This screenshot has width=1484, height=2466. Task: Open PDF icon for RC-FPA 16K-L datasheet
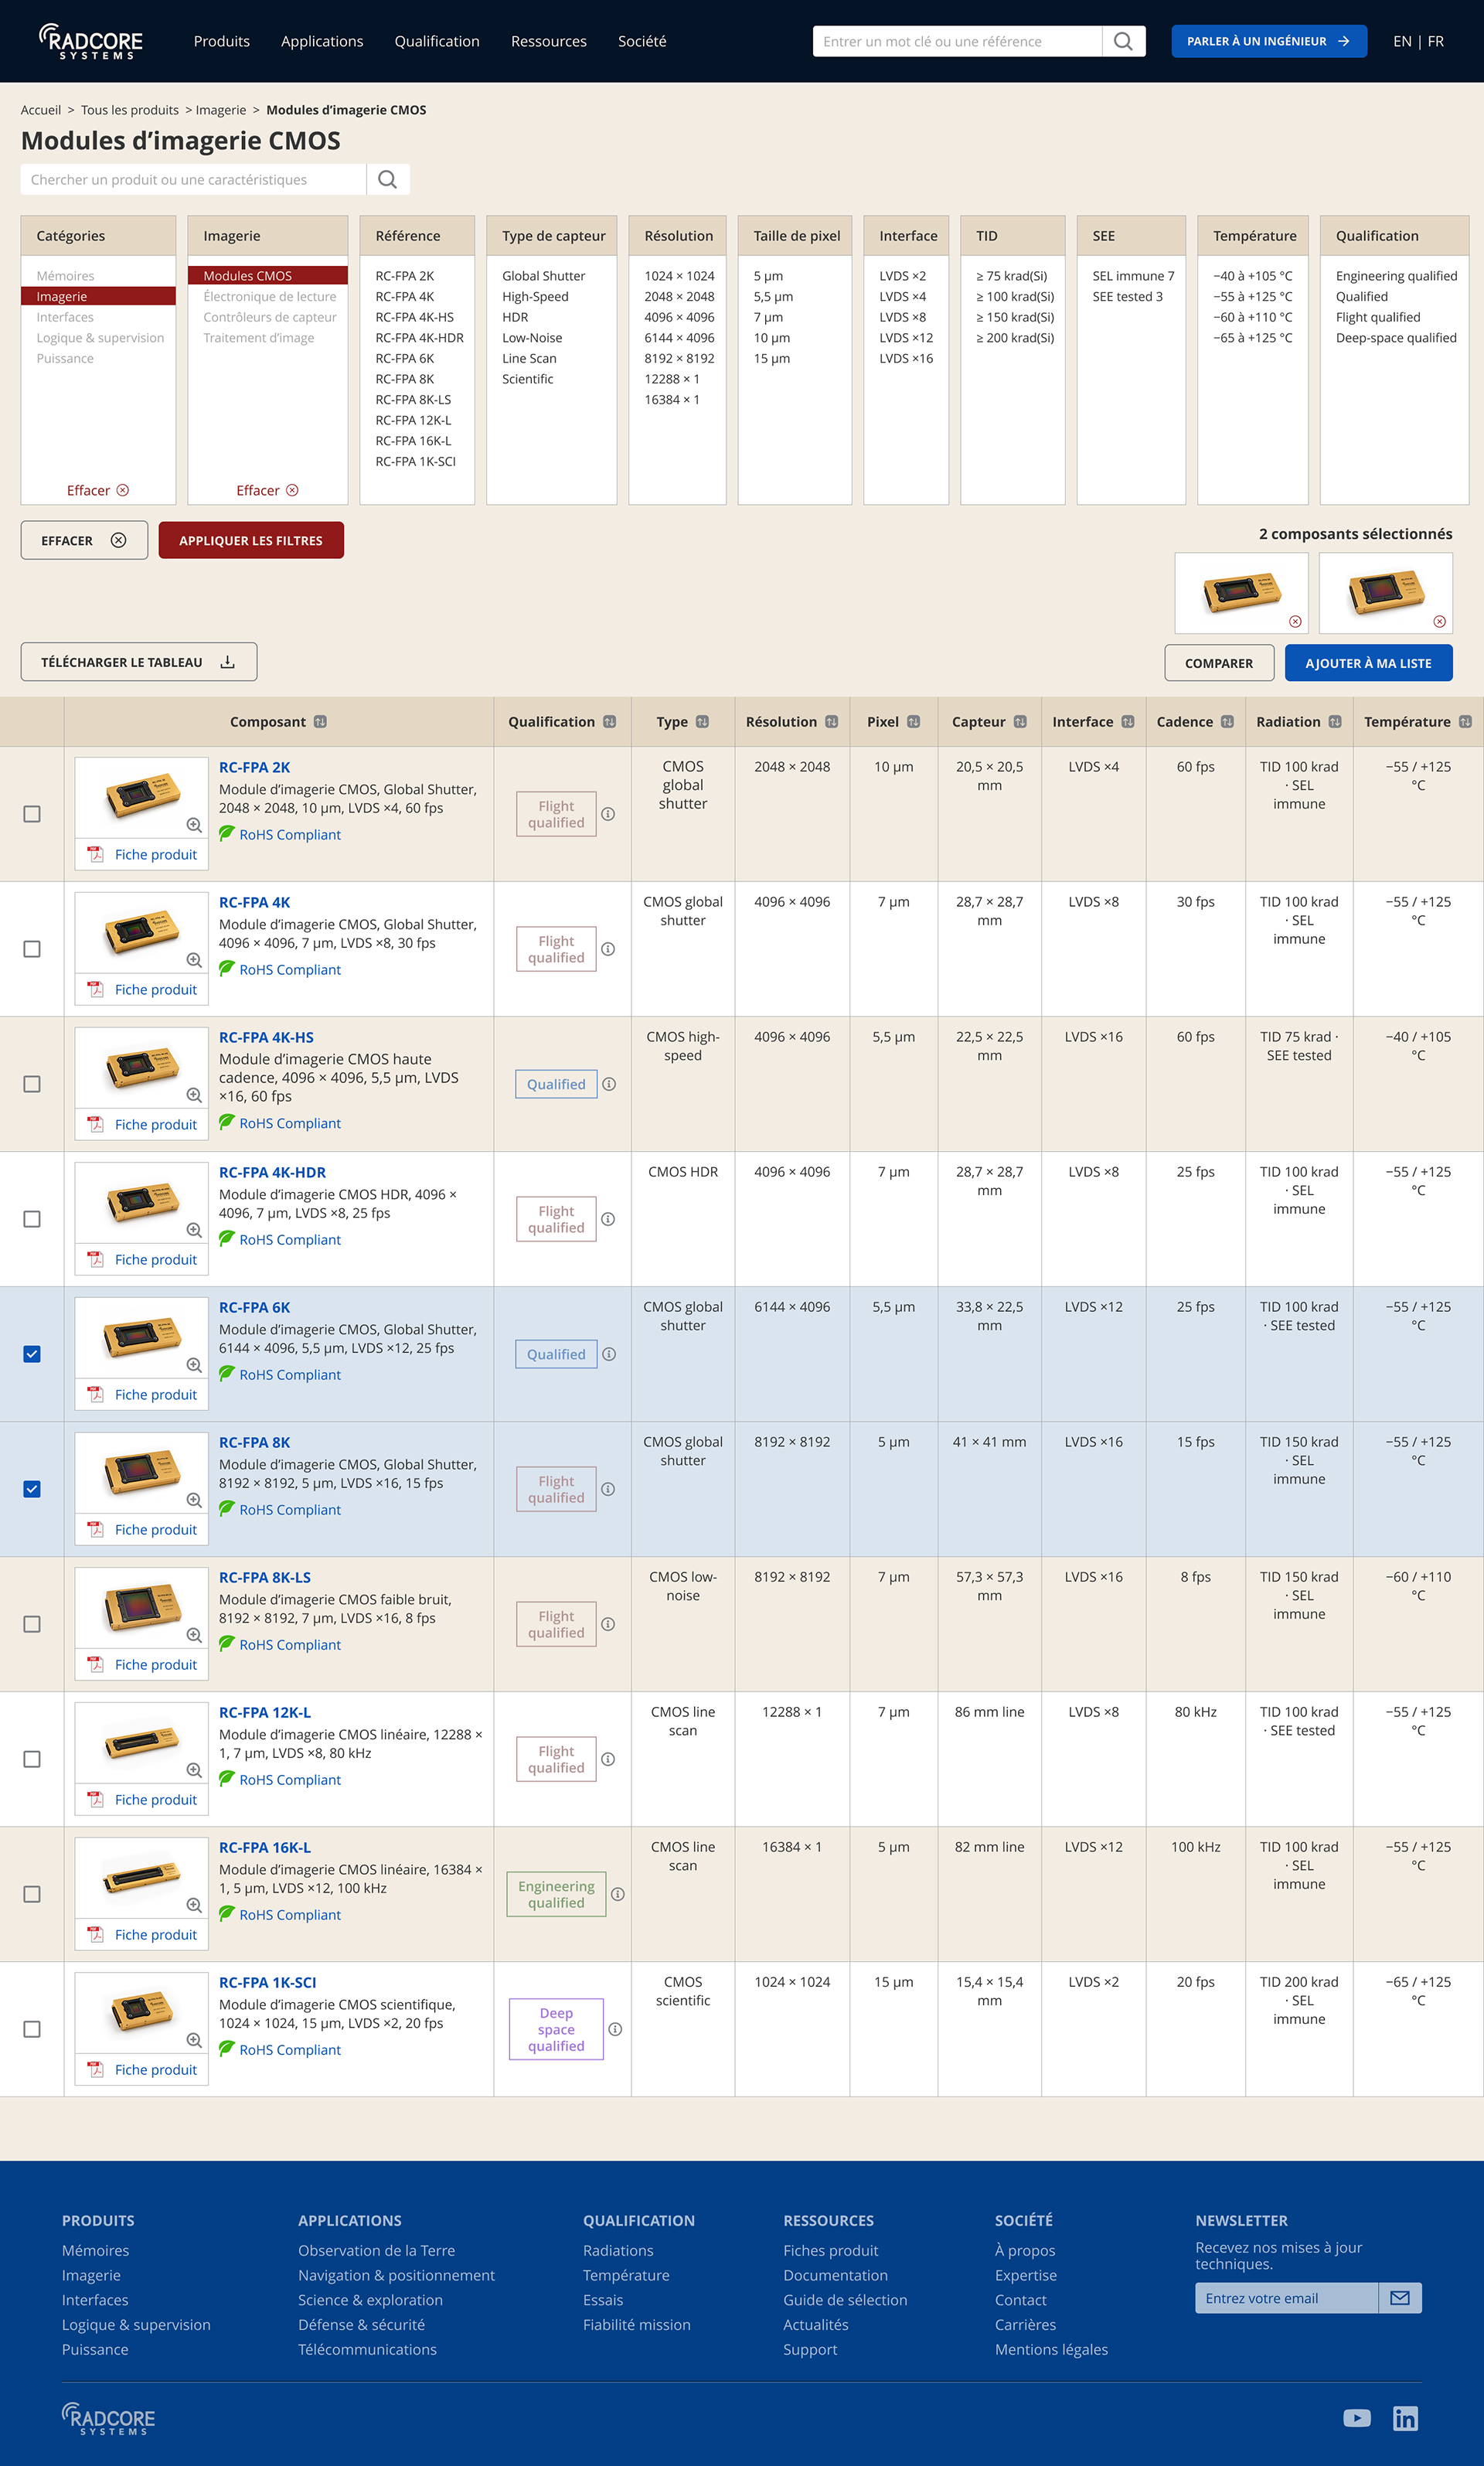click(96, 1934)
